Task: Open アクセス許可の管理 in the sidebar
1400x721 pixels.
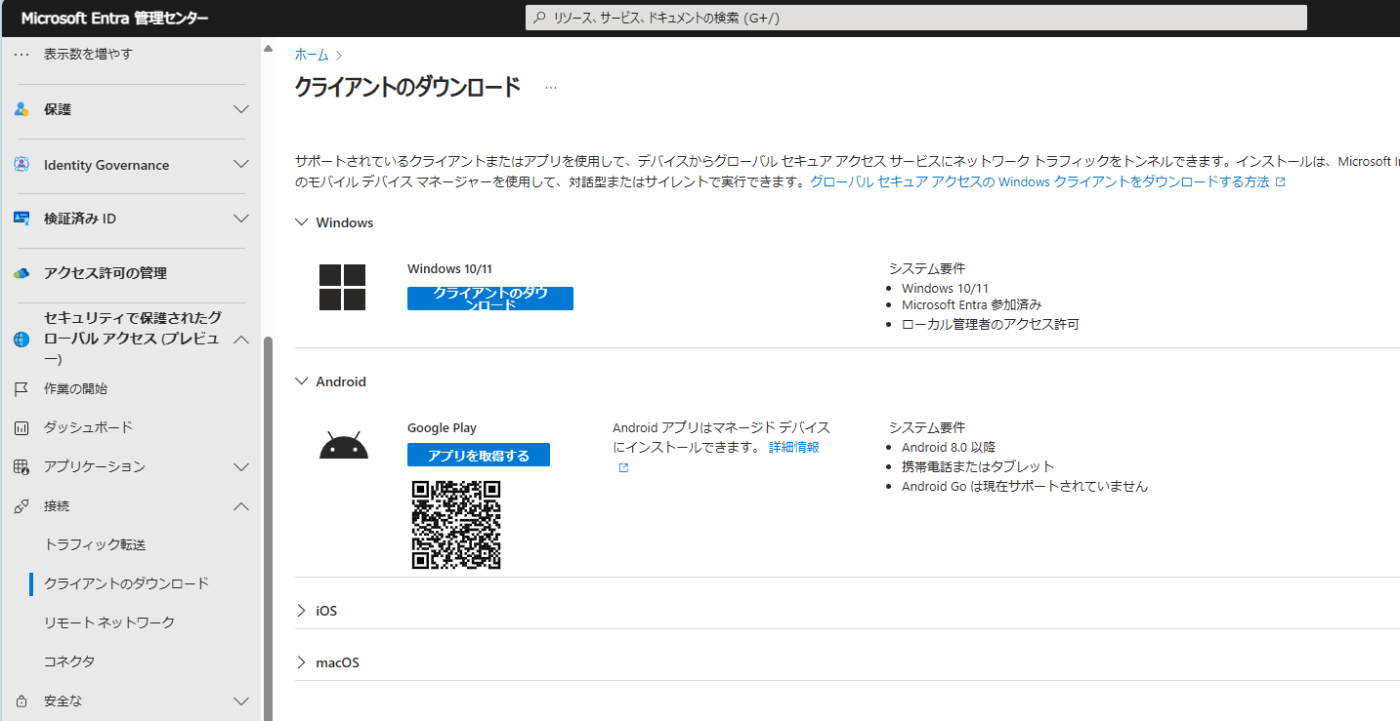Action: click(105, 273)
